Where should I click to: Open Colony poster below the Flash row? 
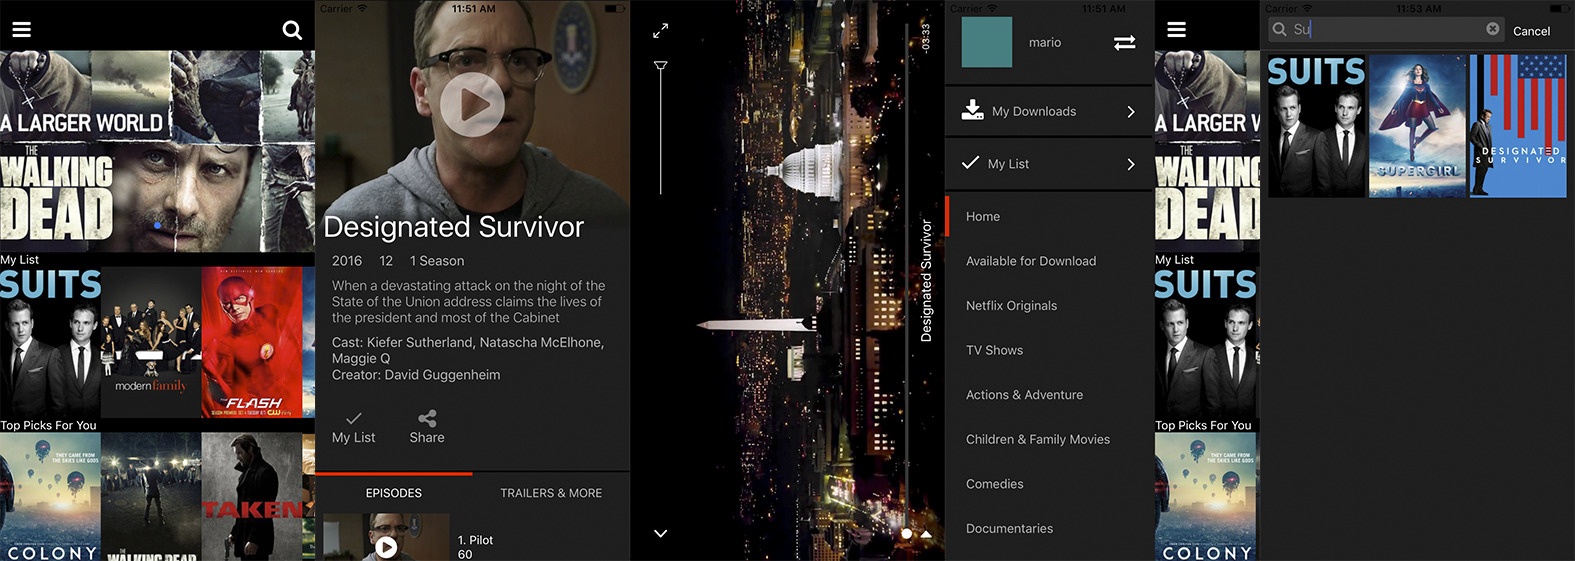coord(50,496)
